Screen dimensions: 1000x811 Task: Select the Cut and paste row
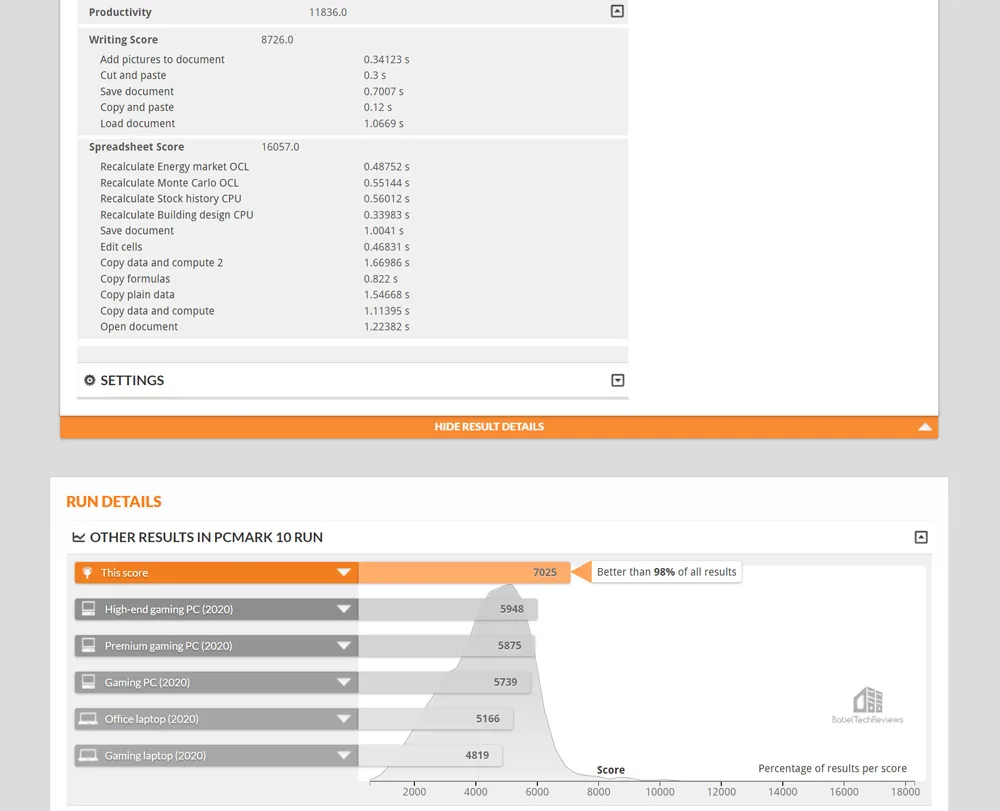coord(353,75)
